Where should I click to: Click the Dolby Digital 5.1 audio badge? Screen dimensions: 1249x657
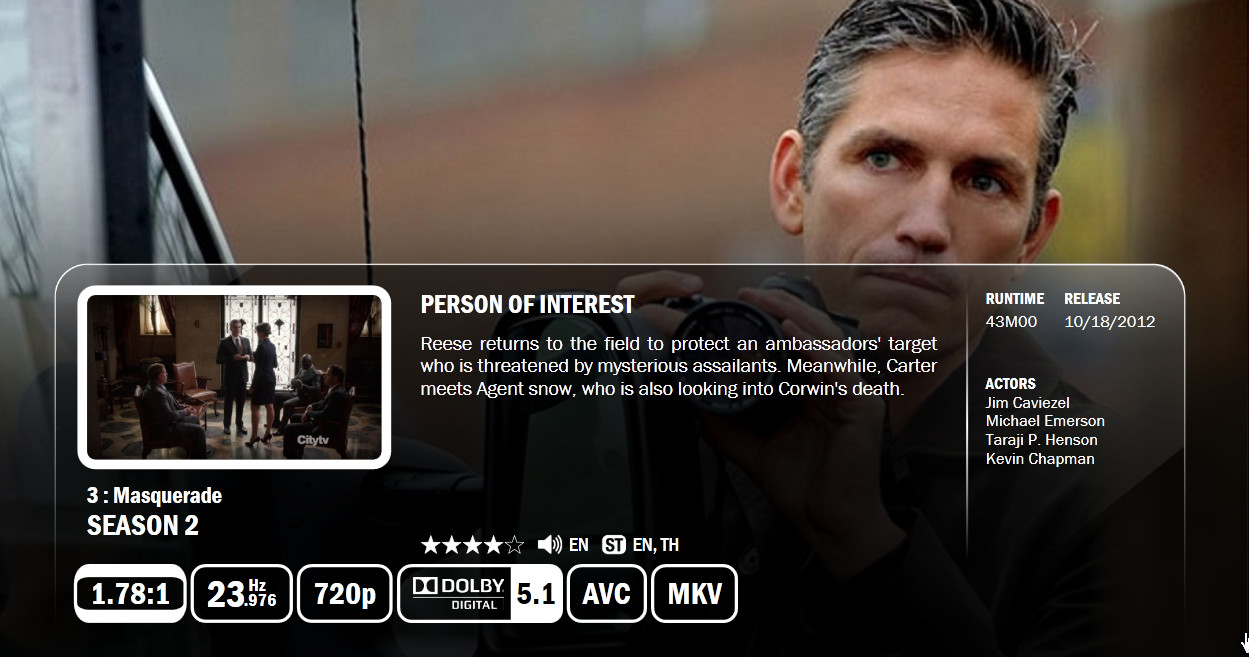480,594
